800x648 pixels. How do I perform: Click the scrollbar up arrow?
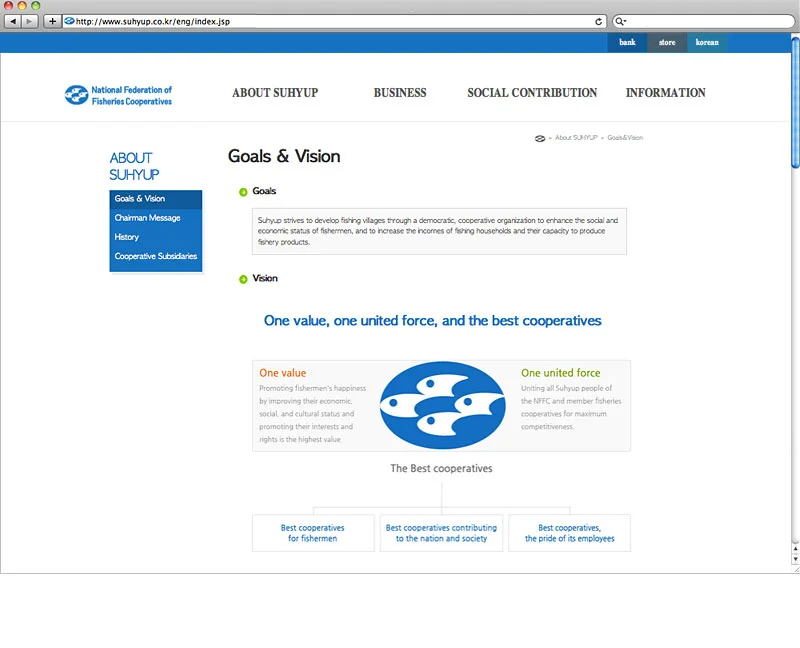click(795, 549)
